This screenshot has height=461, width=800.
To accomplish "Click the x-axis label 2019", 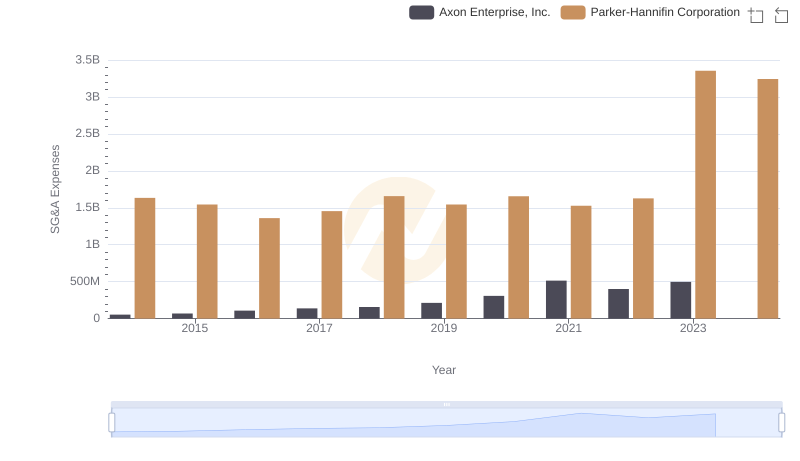I will click(x=443, y=328).
